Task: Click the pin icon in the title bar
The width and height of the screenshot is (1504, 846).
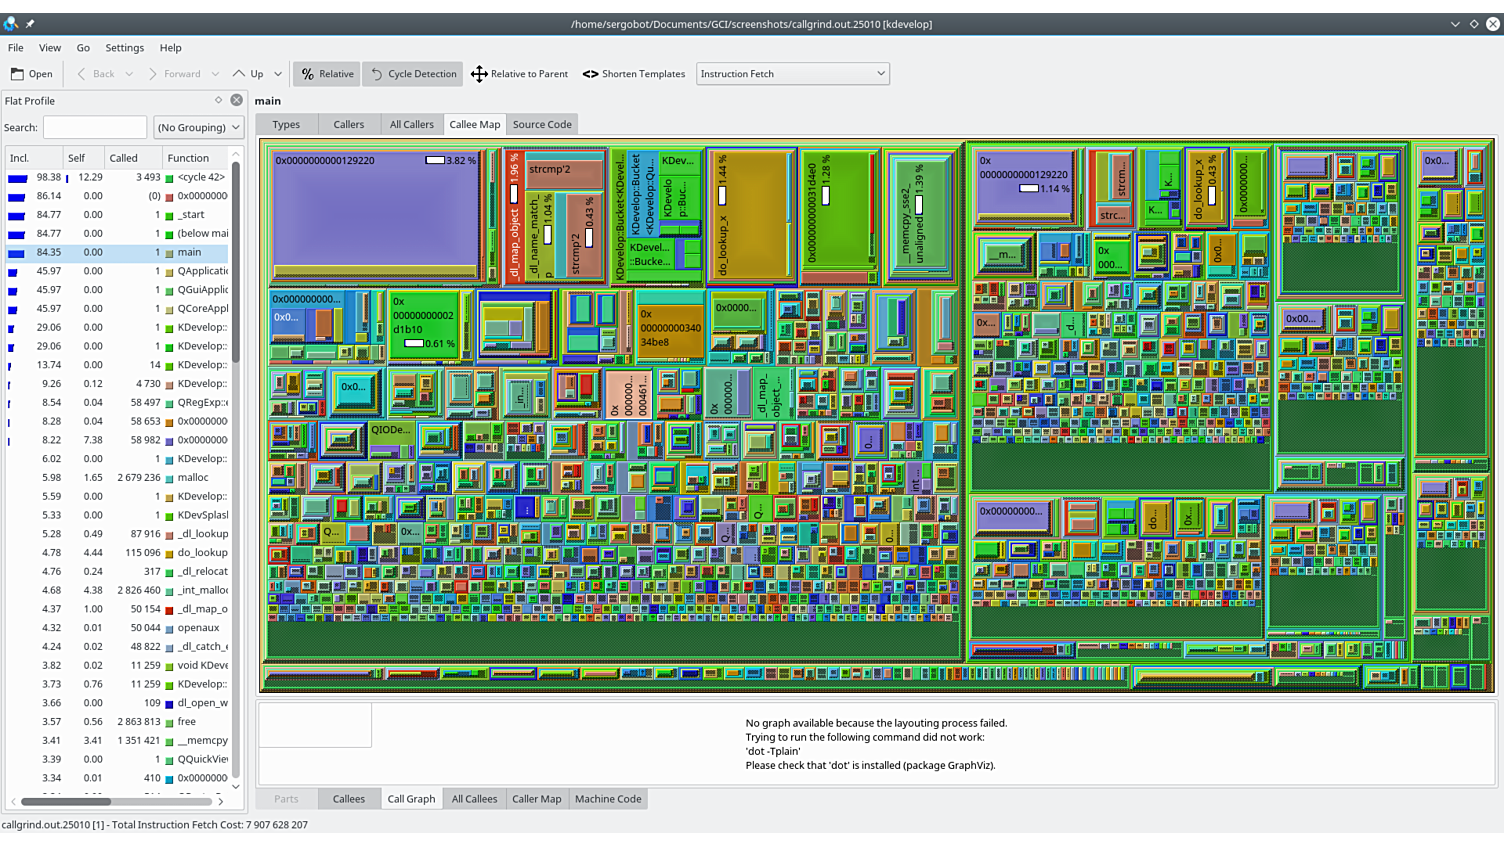Action: click(x=30, y=24)
